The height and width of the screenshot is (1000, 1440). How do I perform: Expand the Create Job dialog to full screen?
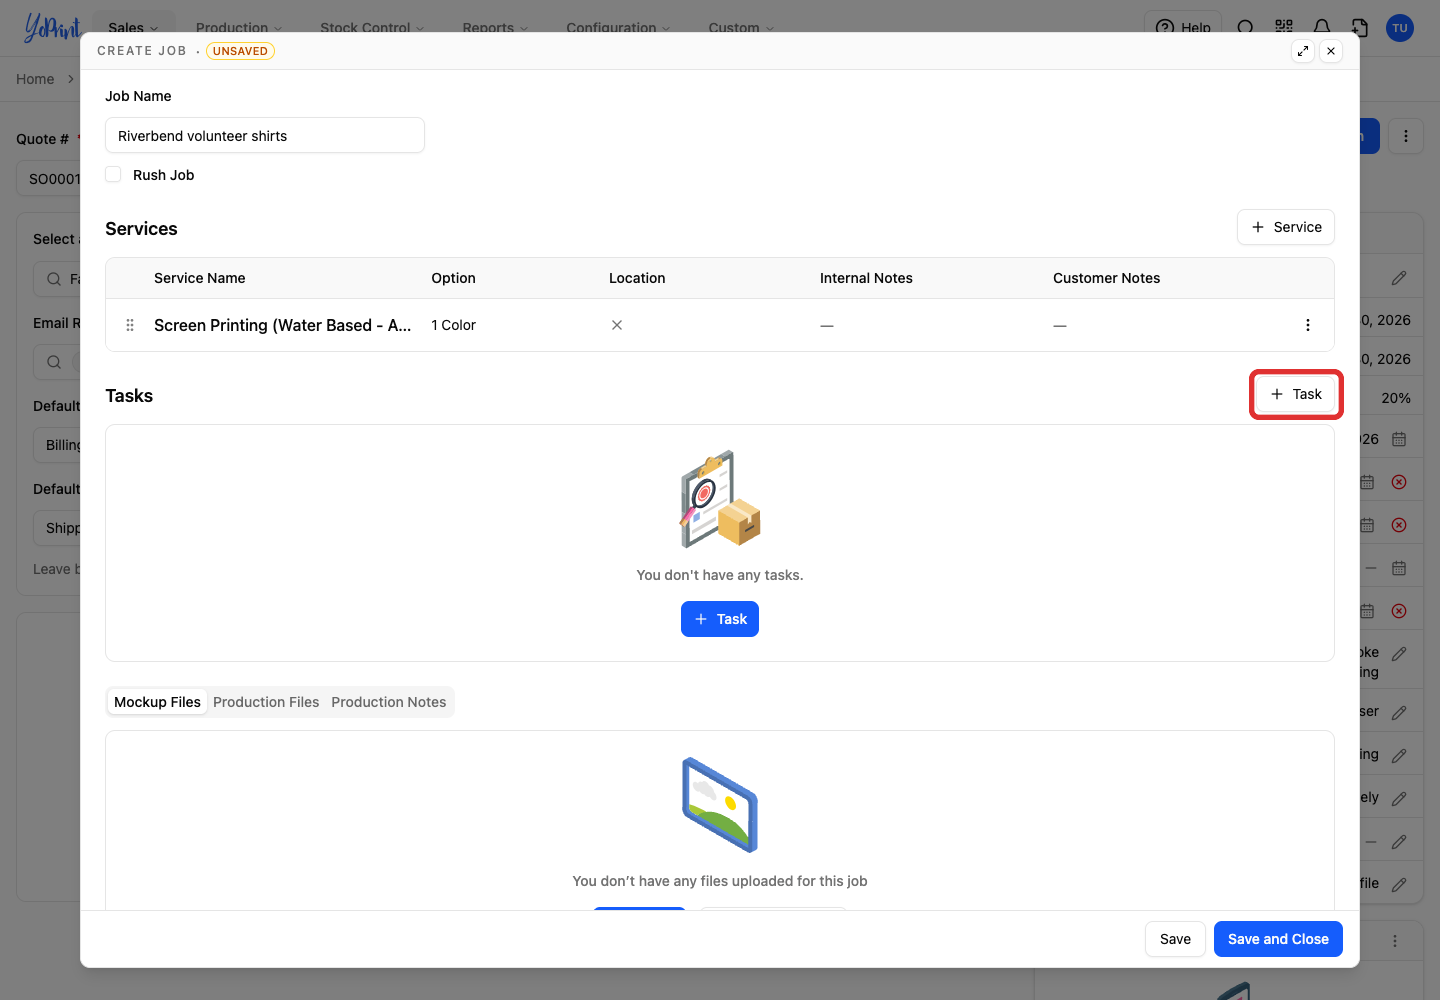point(1303,51)
